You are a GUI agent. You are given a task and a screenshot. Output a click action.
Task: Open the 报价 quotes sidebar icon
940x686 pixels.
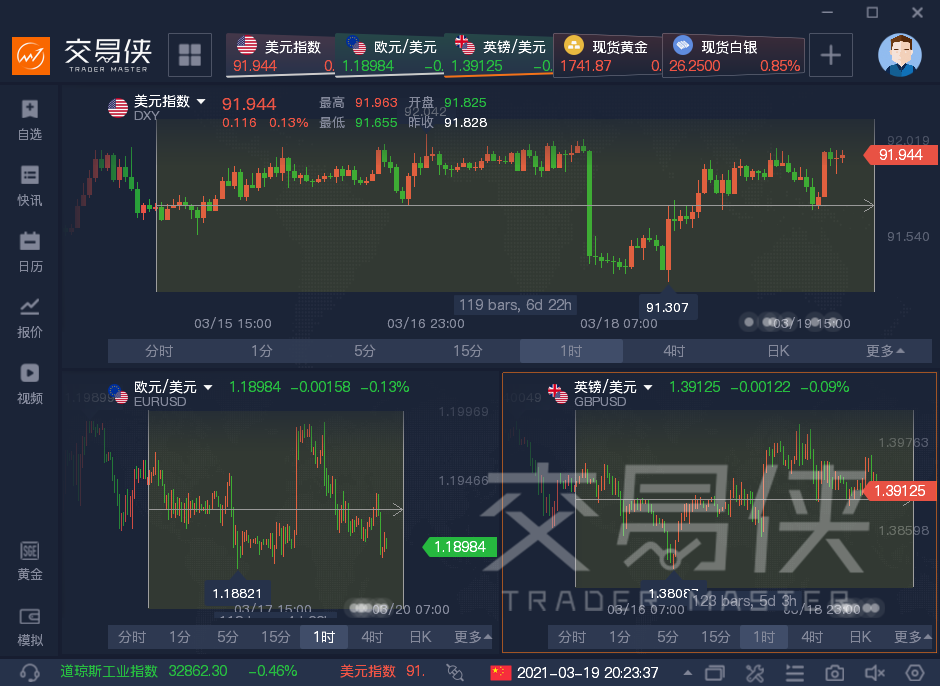coord(29,318)
